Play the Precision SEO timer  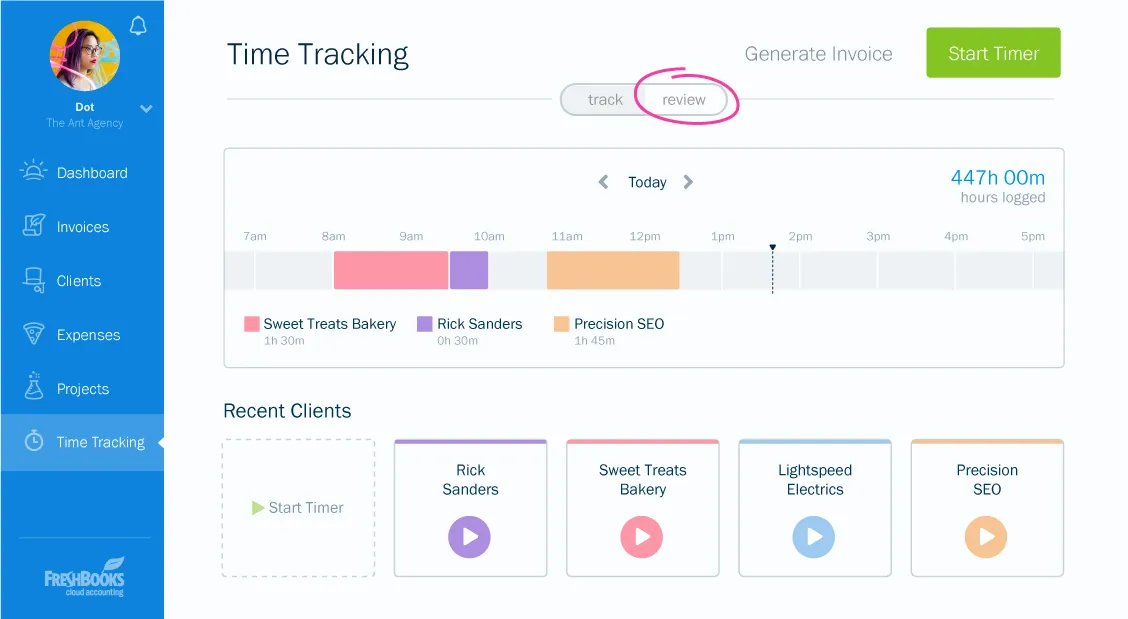click(986, 537)
